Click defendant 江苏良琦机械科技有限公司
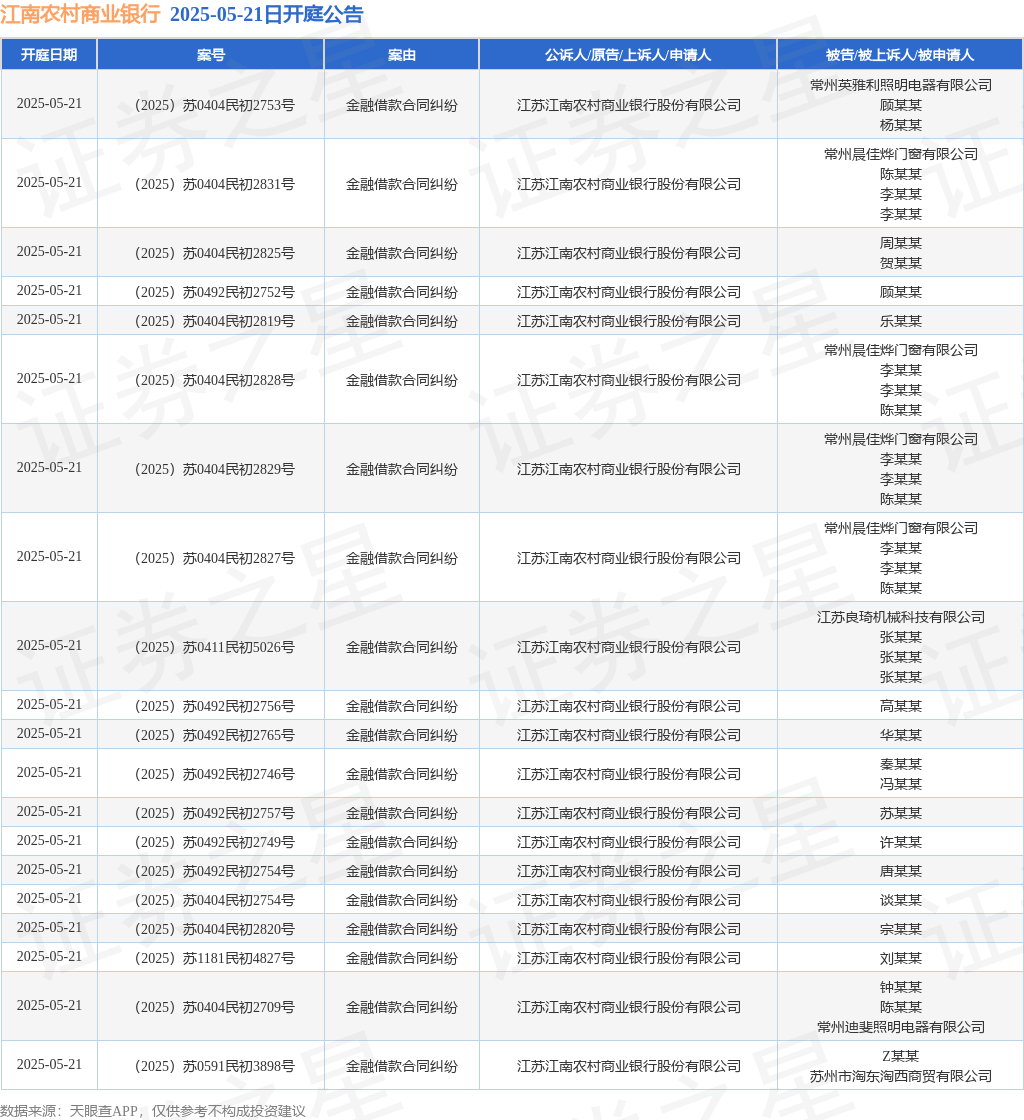This screenshot has width=1024, height=1120. click(x=900, y=617)
